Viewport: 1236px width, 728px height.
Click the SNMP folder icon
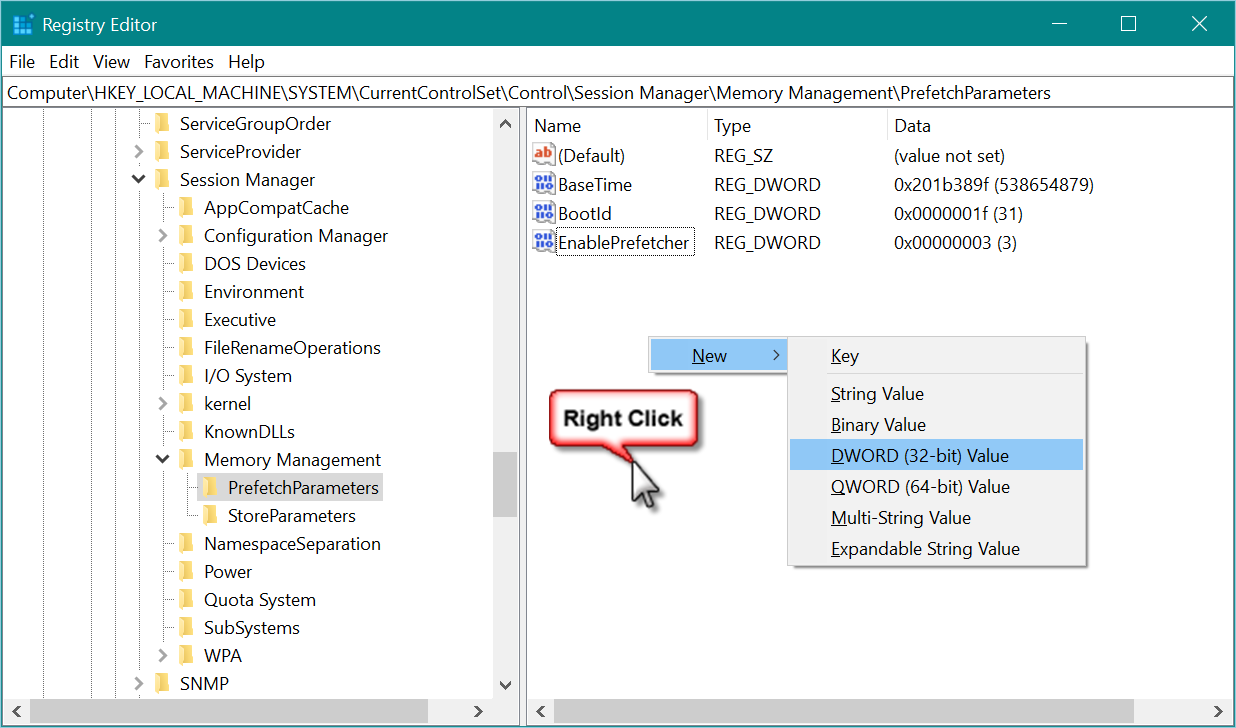(162, 684)
